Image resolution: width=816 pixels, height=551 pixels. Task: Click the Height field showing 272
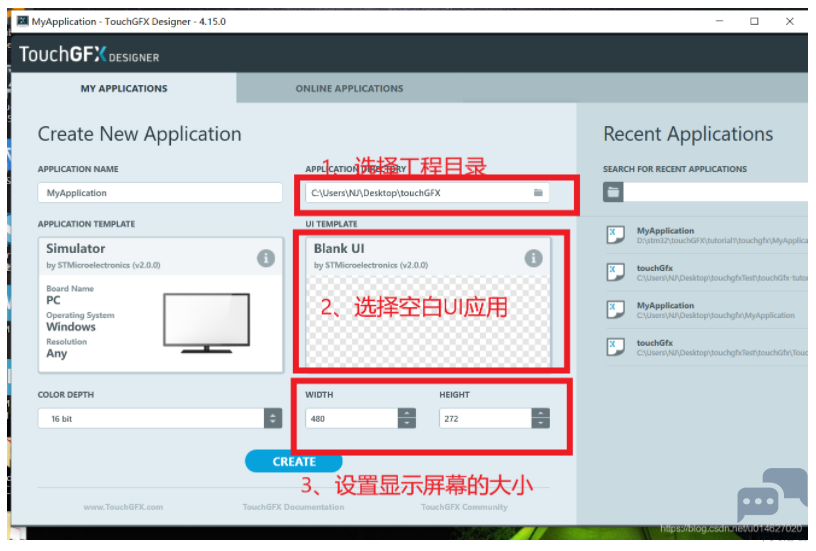486,418
